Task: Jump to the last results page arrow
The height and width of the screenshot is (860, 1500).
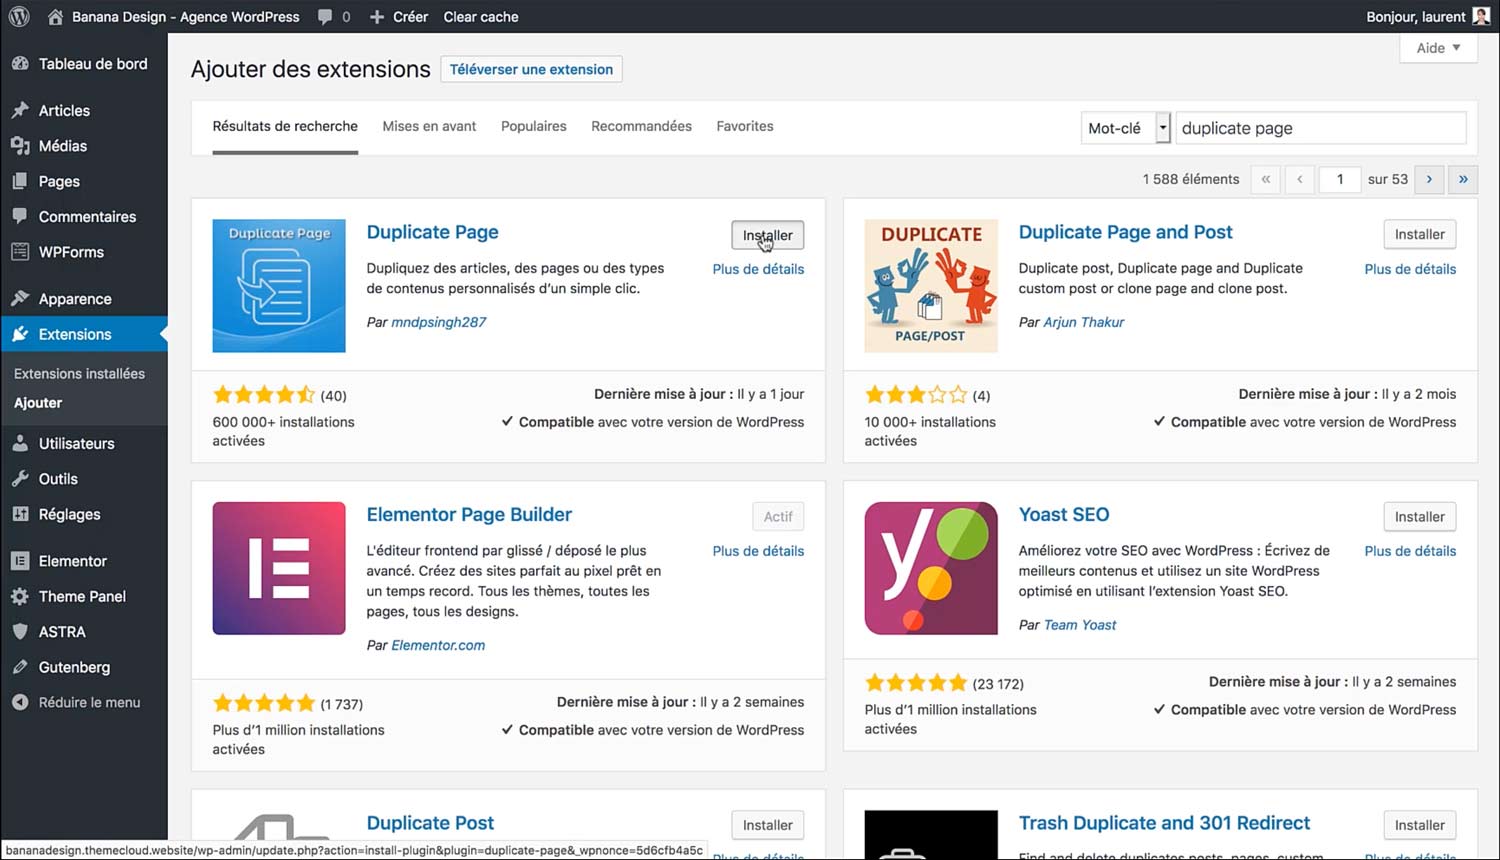Action: click(1463, 179)
